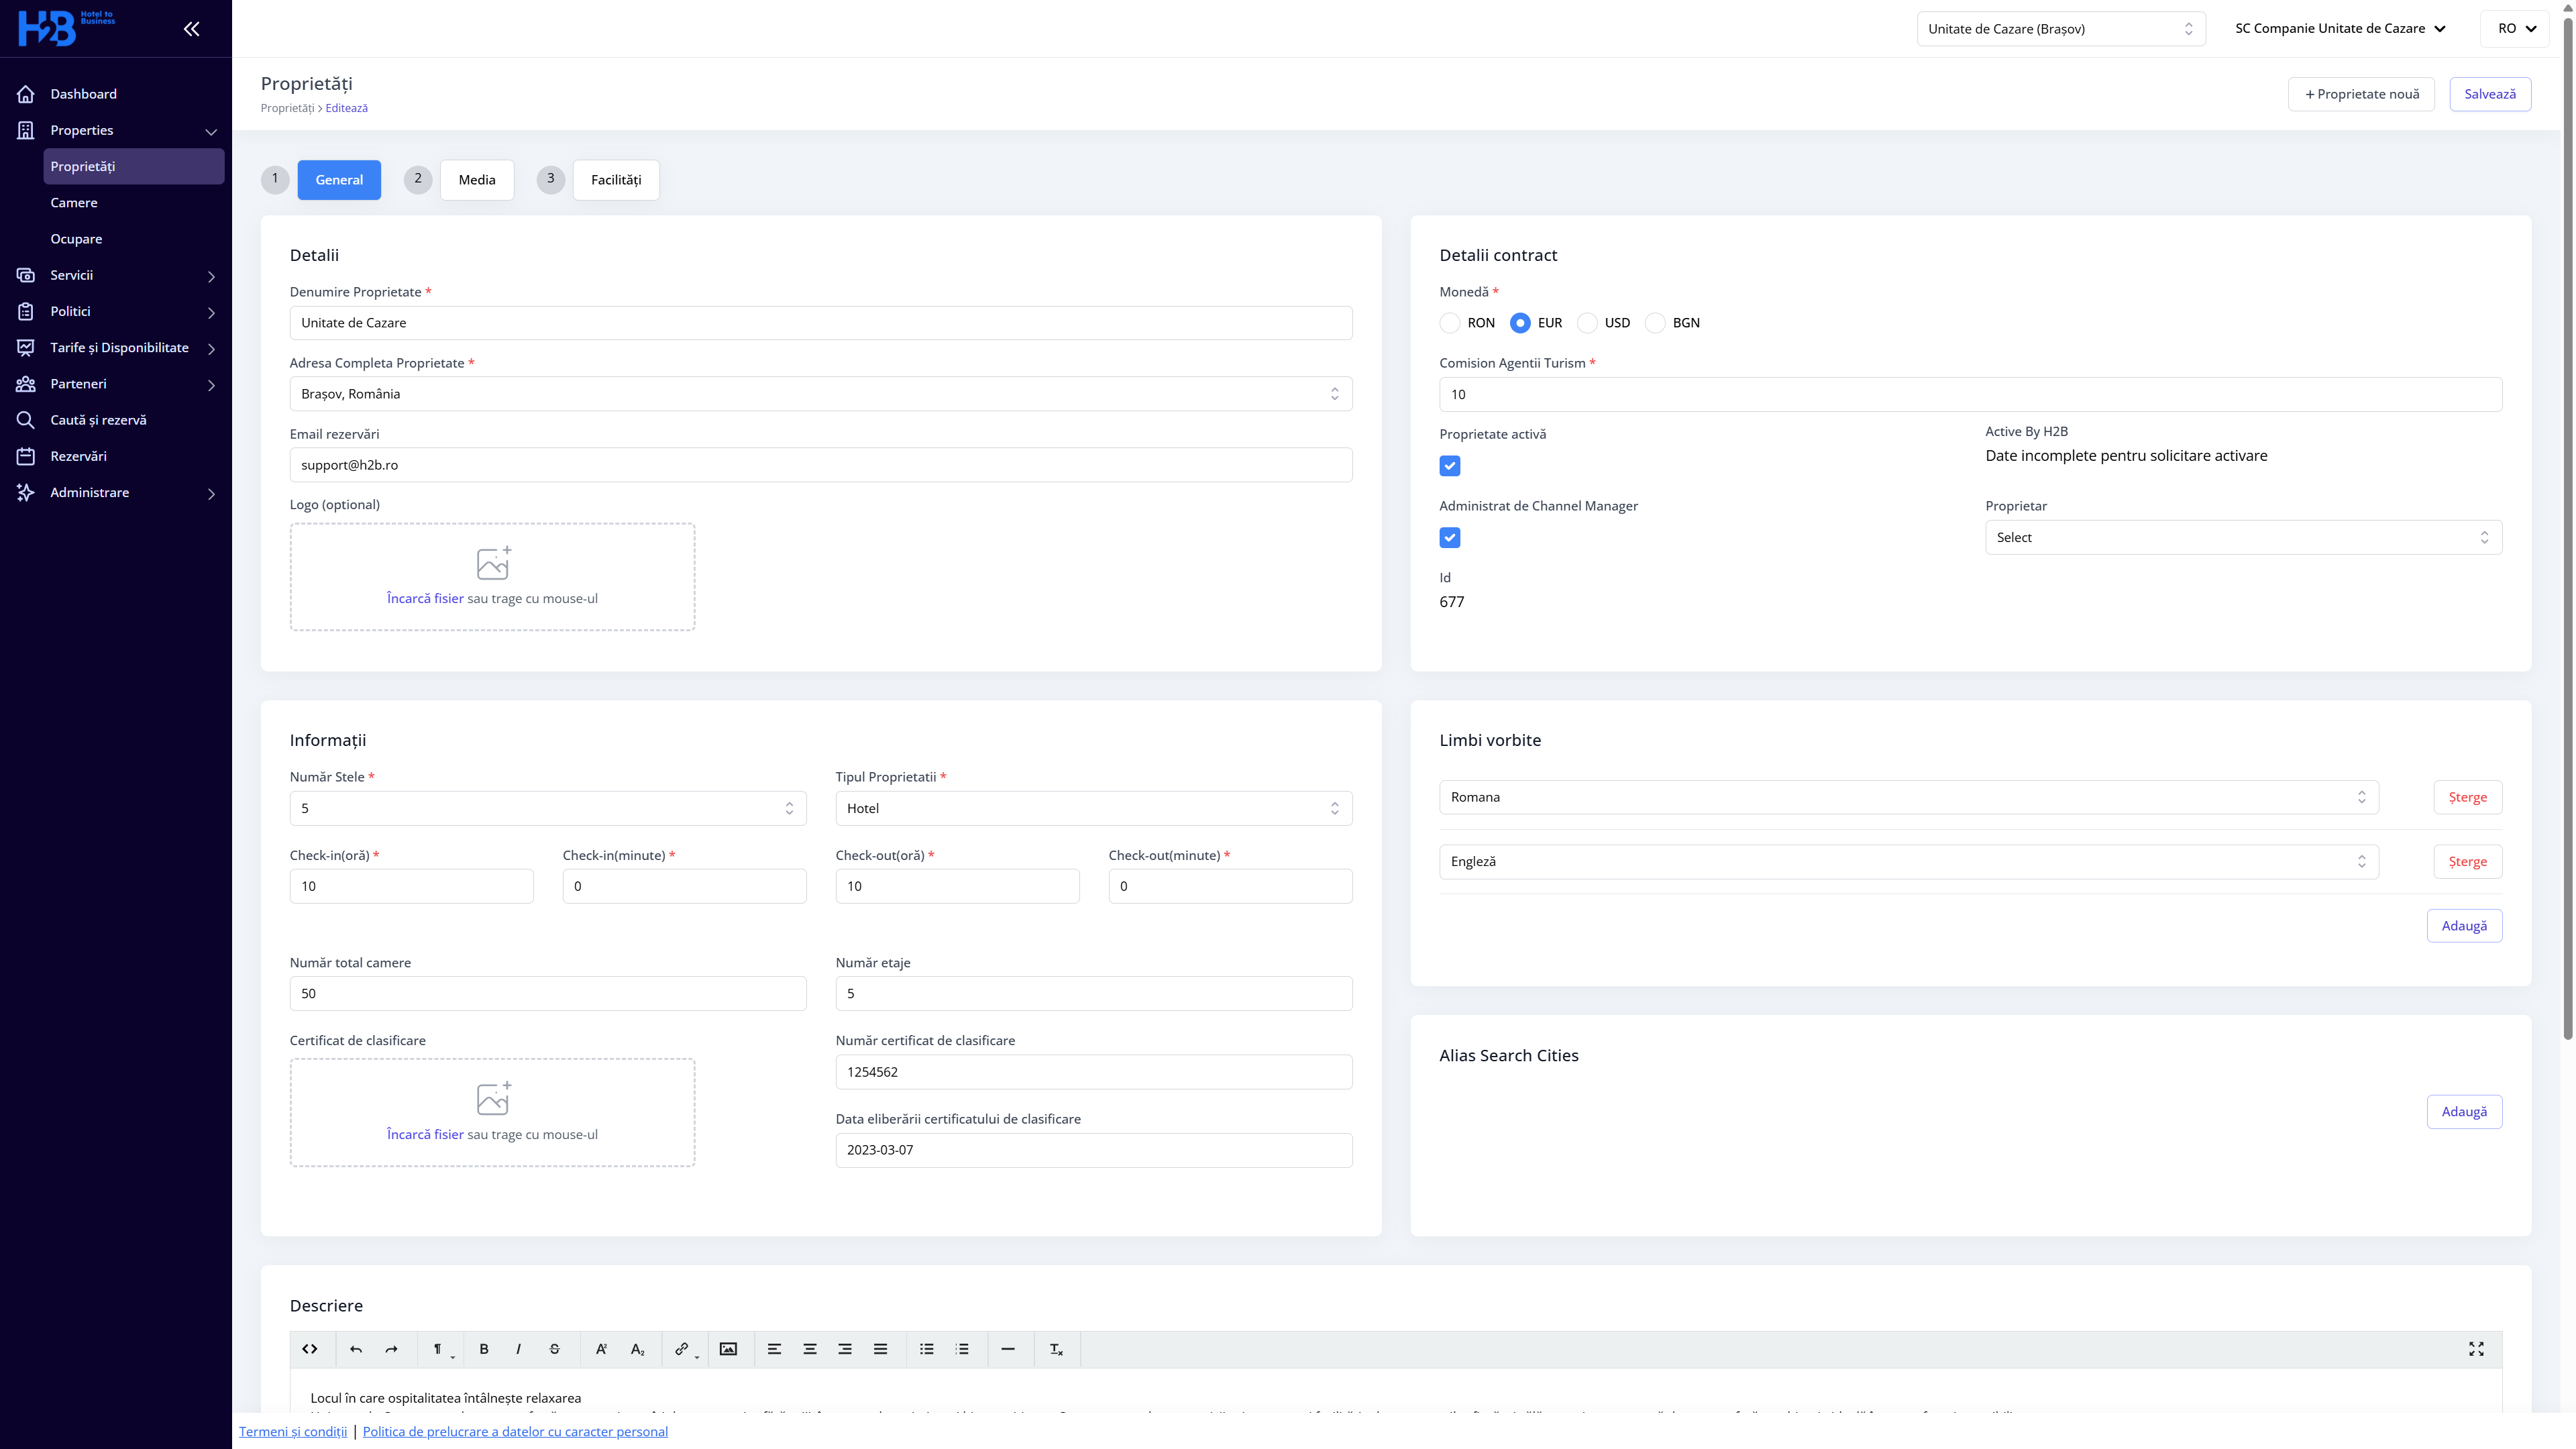2576x1449 pixels.
Task: Expand Servicii sidebar menu
Action: click(x=116, y=275)
